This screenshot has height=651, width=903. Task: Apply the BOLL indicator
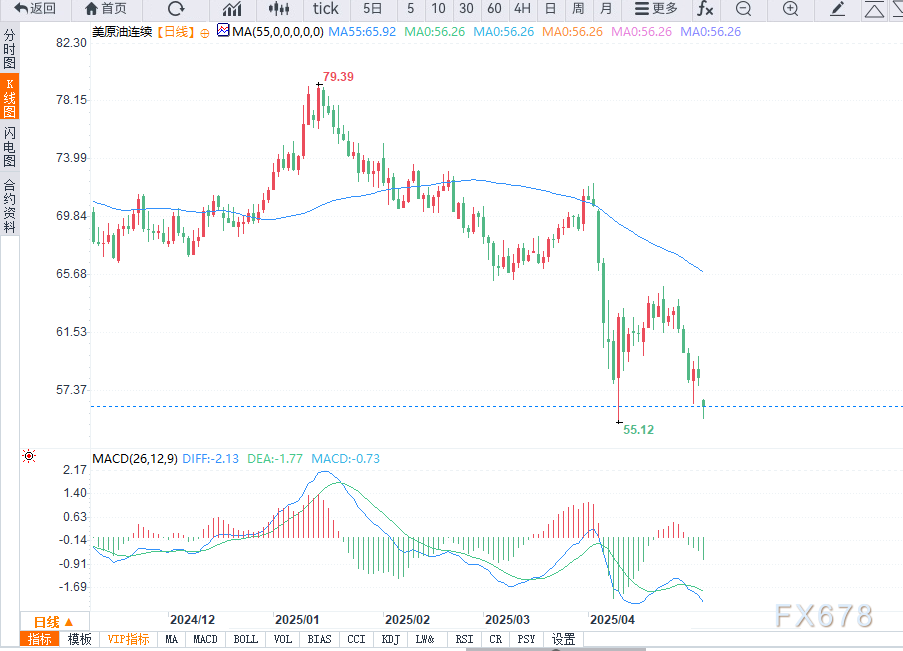(246, 639)
